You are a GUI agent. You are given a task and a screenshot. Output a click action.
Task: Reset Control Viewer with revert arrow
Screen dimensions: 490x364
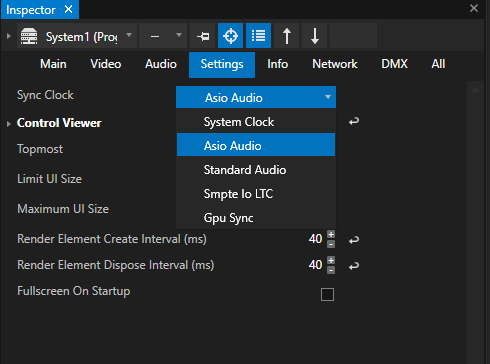(x=354, y=121)
